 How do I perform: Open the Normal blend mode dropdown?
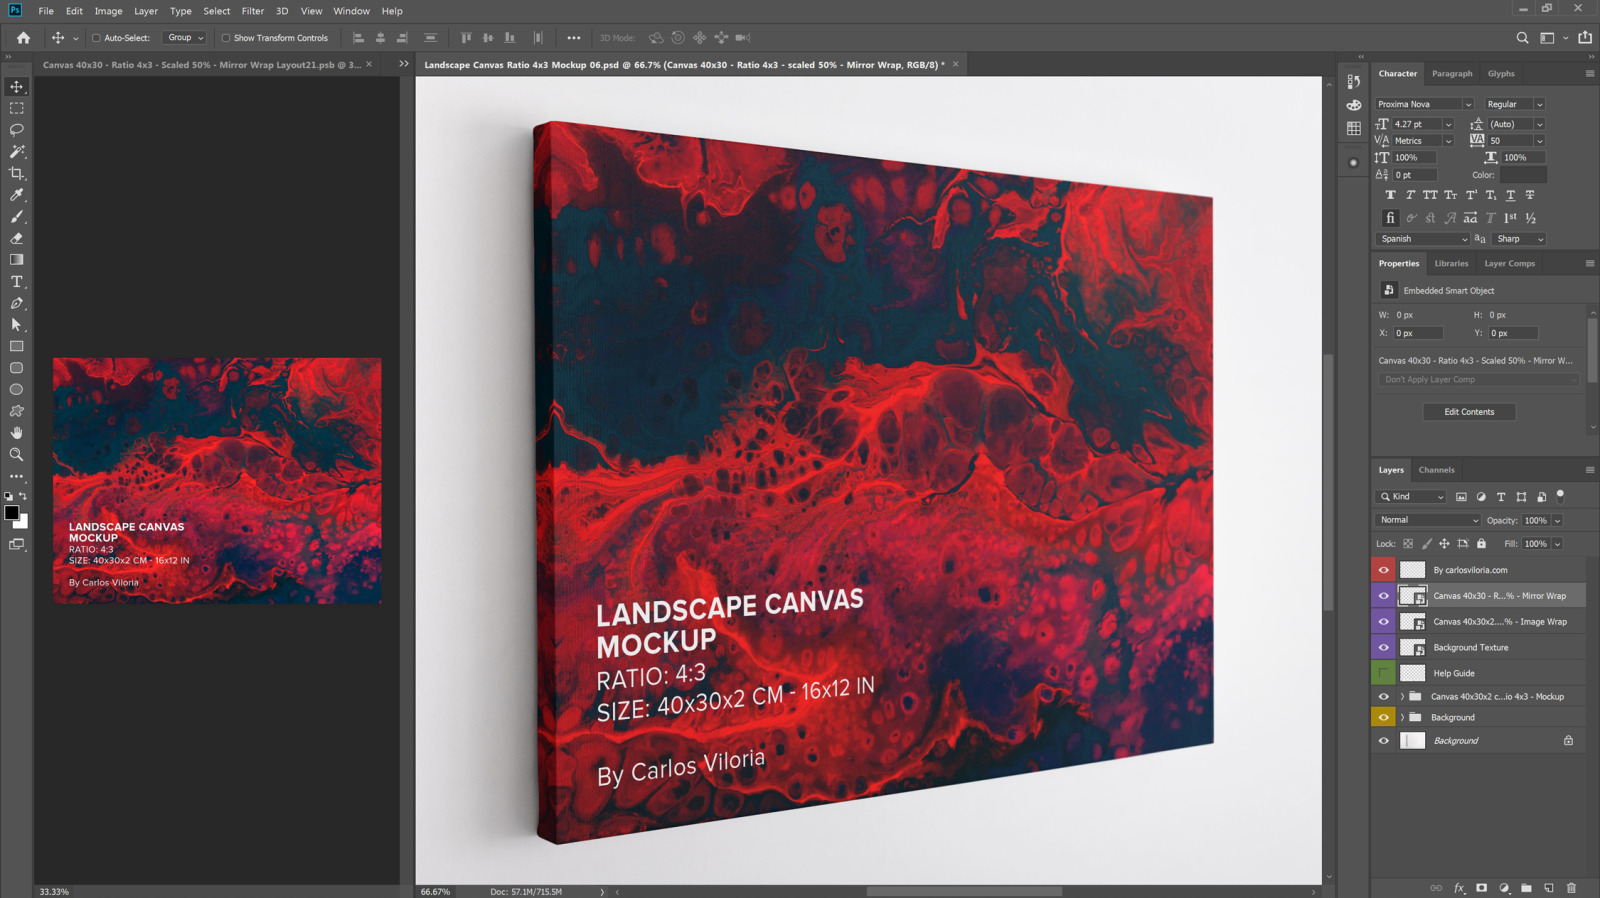1428,520
